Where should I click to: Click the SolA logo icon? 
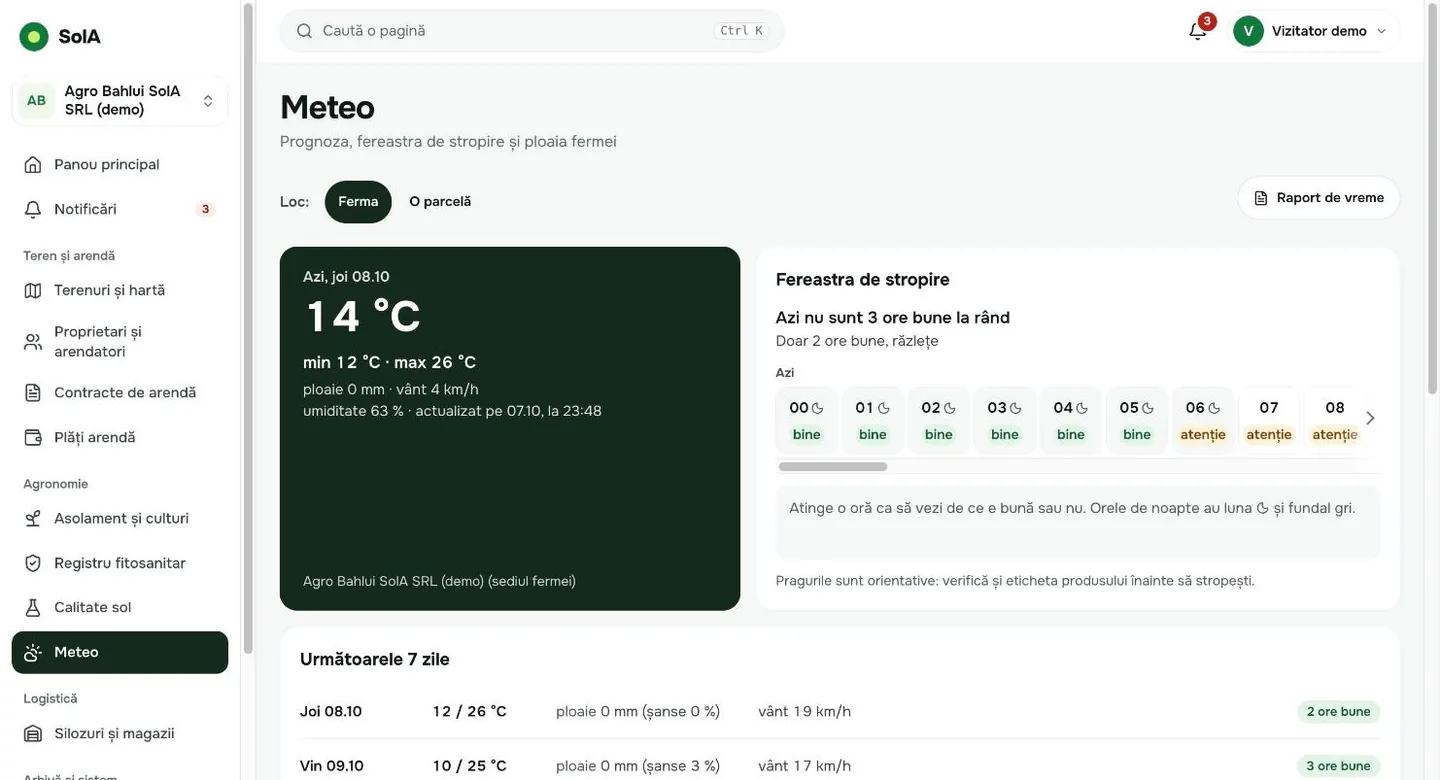tap(34, 37)
